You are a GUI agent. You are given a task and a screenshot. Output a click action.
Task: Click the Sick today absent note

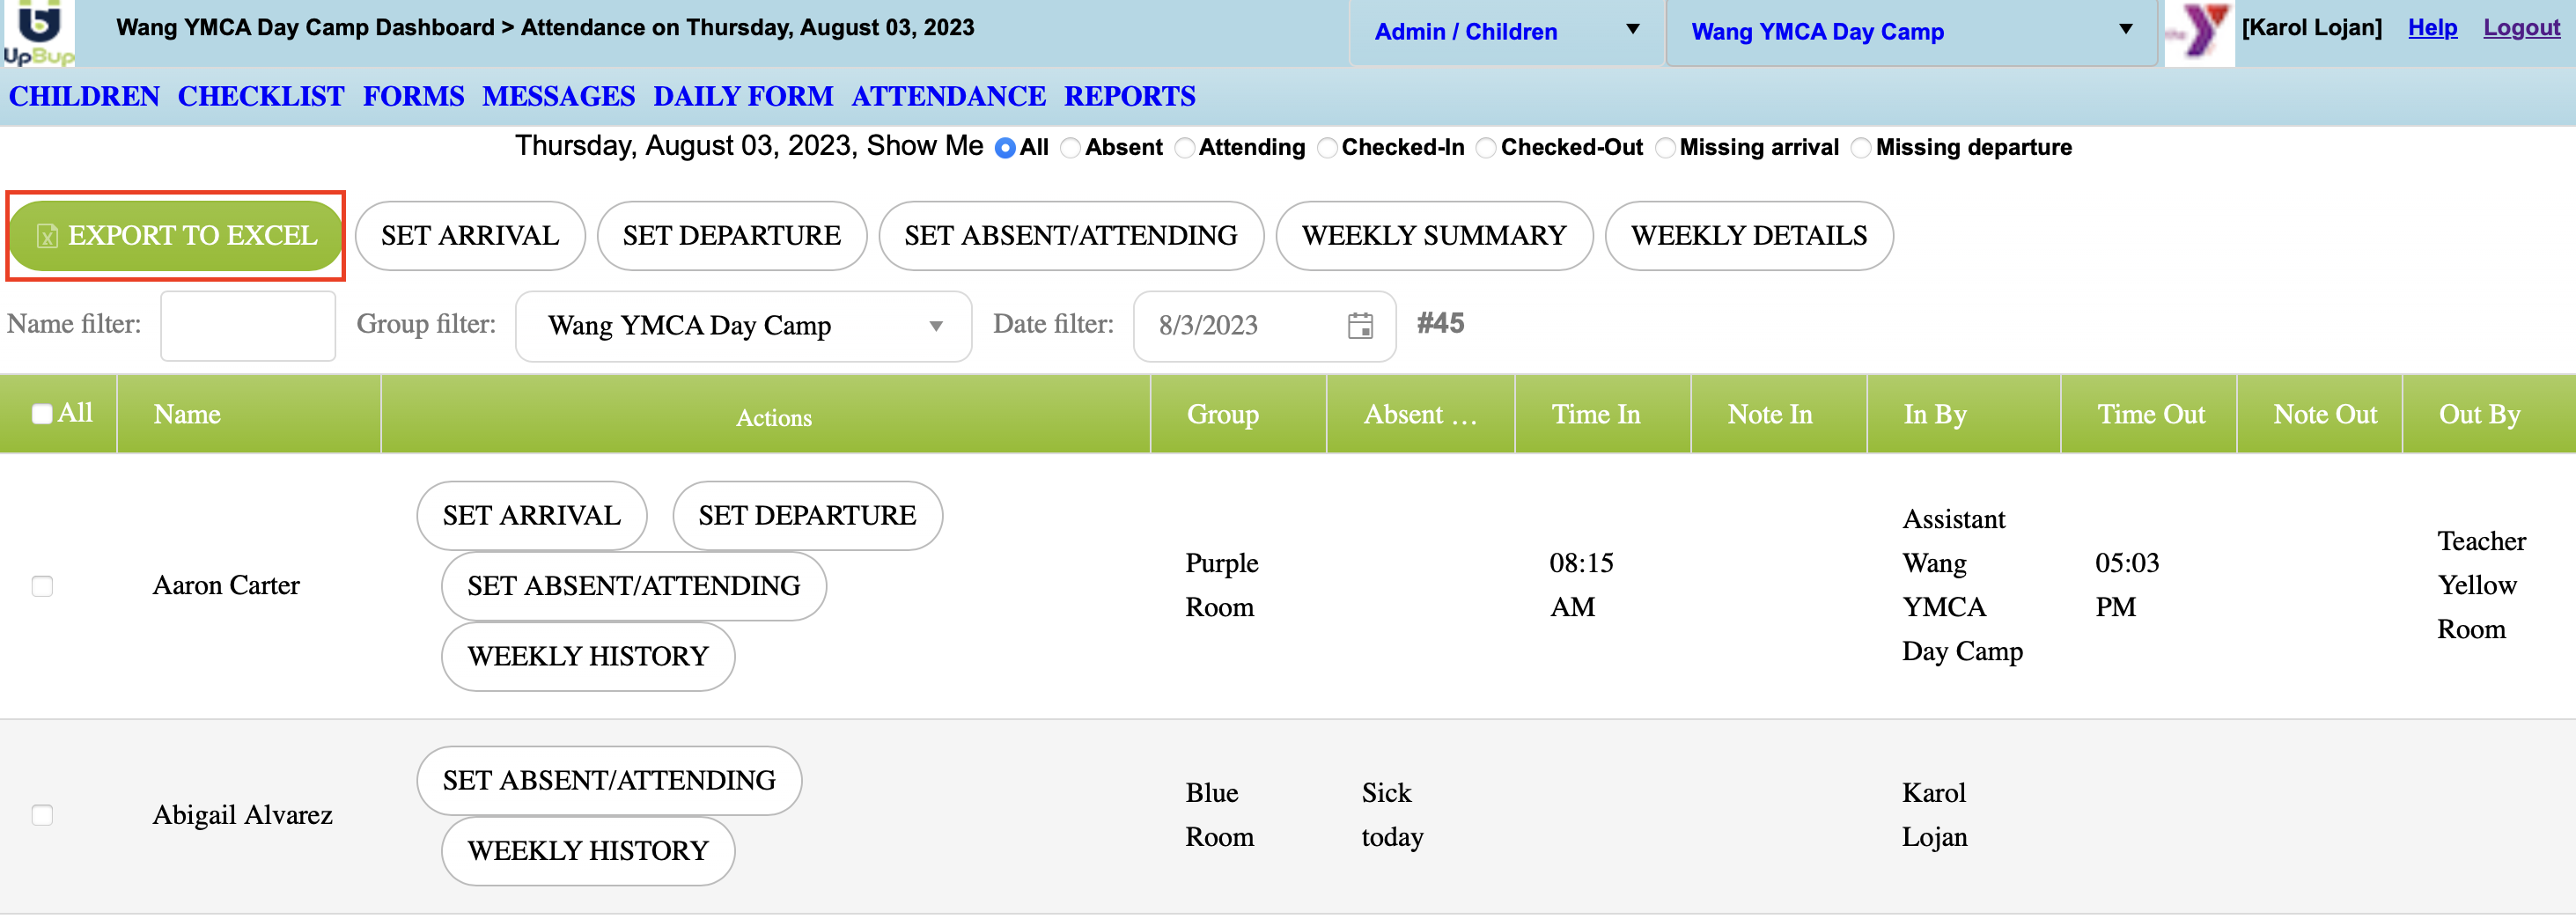point(1392,816)
